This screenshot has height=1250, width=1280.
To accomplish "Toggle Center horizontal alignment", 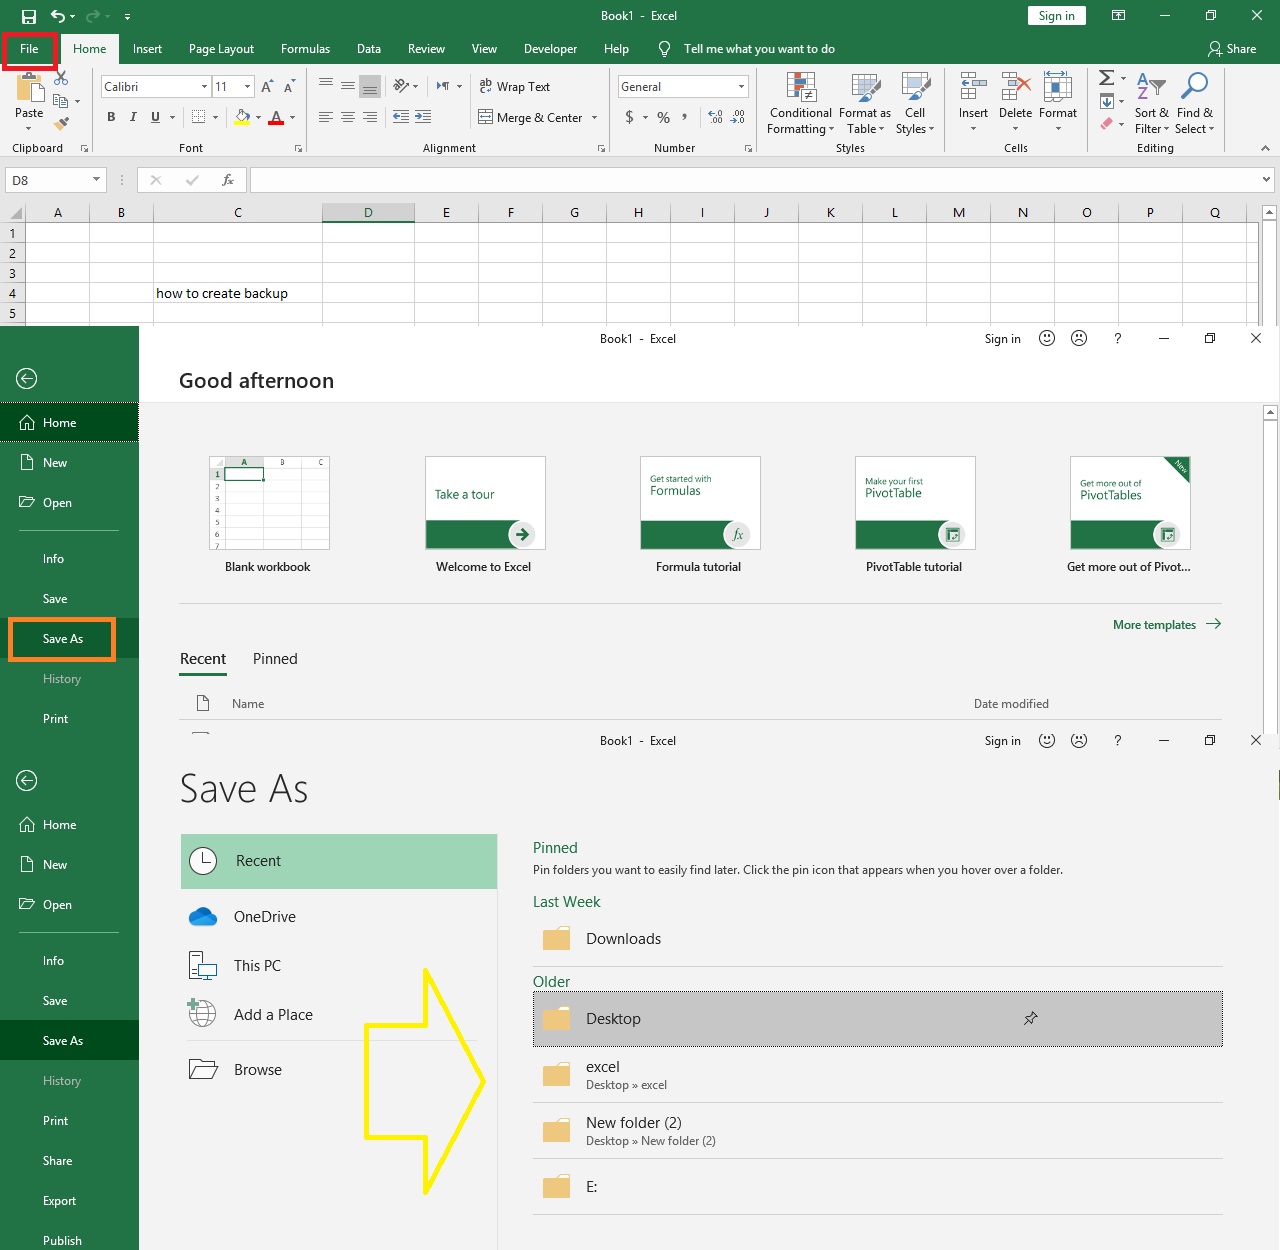I will click(348, 117).
